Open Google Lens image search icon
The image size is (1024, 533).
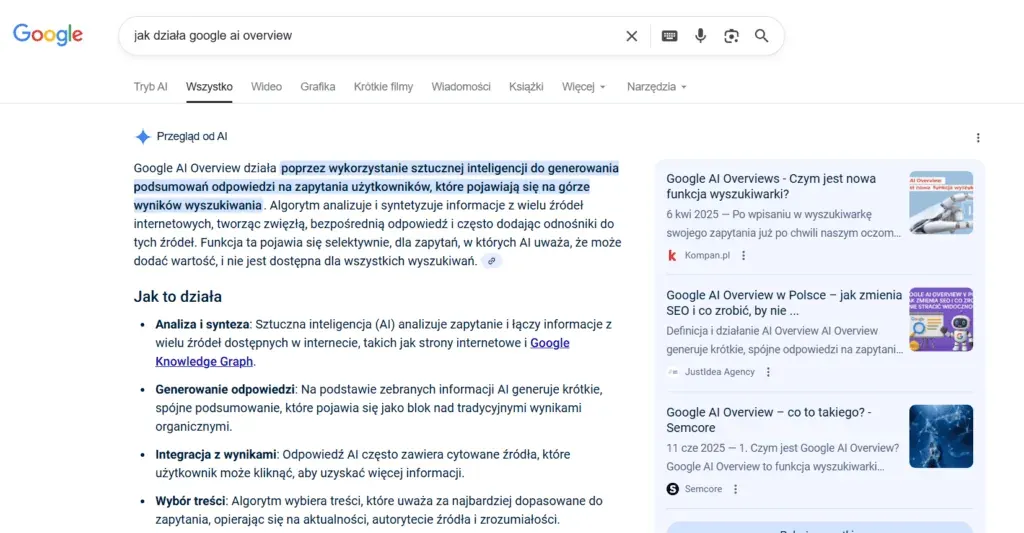(731, 36)
